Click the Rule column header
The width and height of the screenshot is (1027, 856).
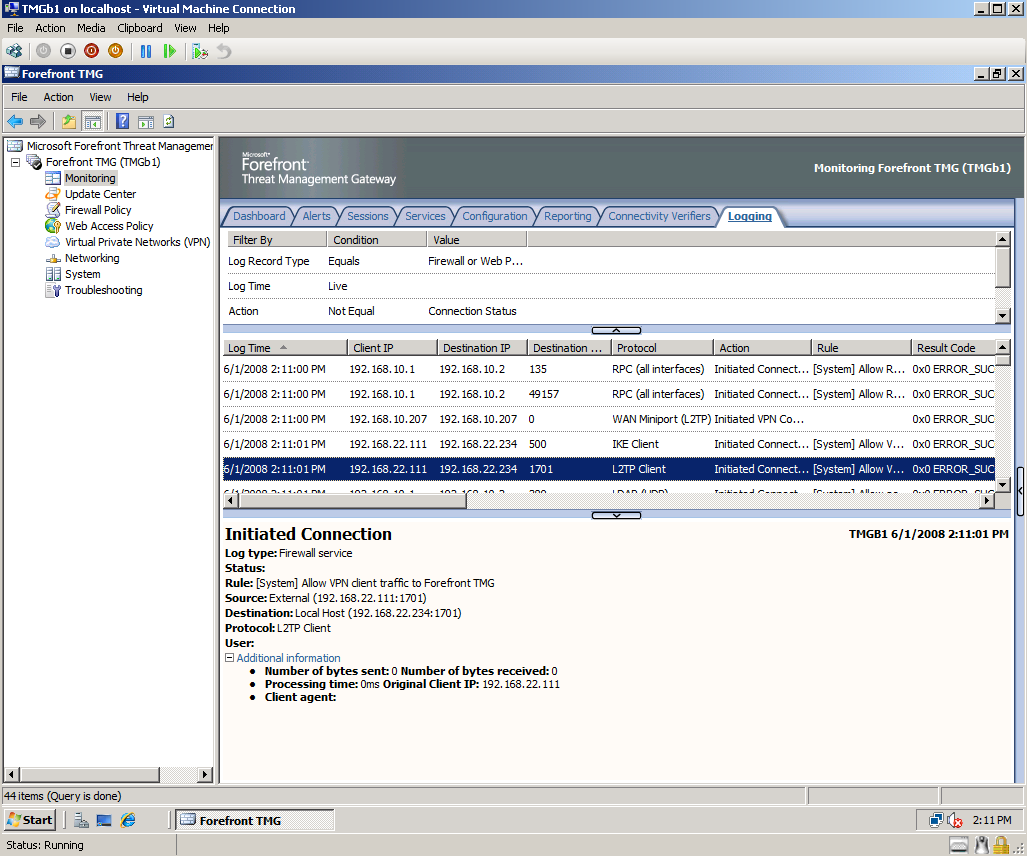tap(861, 348)
